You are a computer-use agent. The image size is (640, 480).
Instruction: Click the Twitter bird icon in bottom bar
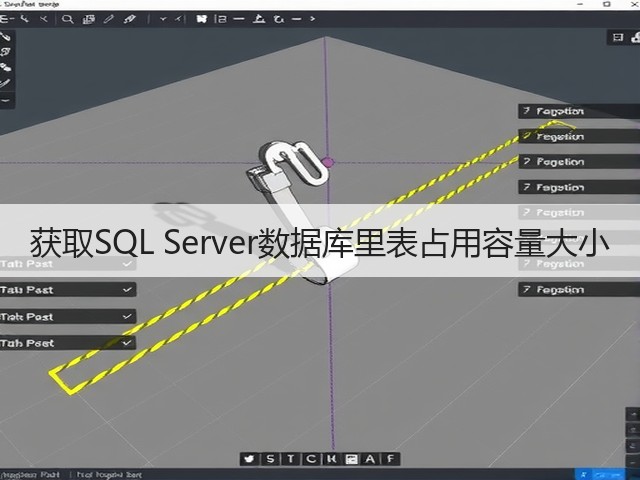pos(249,459)
